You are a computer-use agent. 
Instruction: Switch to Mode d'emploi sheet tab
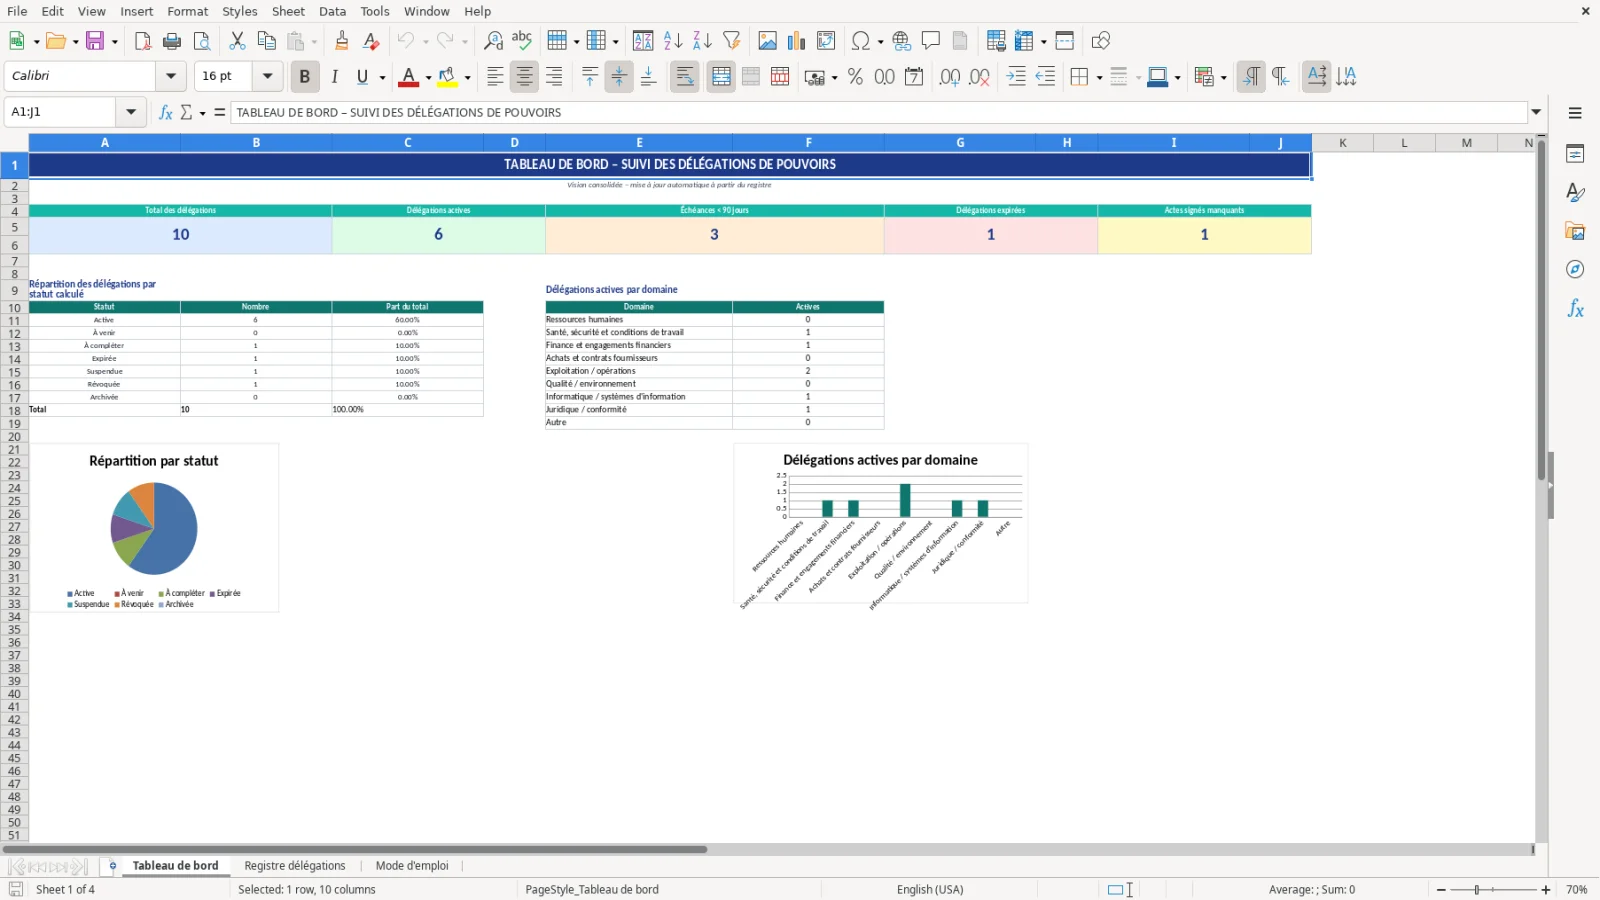pos(412,866)
